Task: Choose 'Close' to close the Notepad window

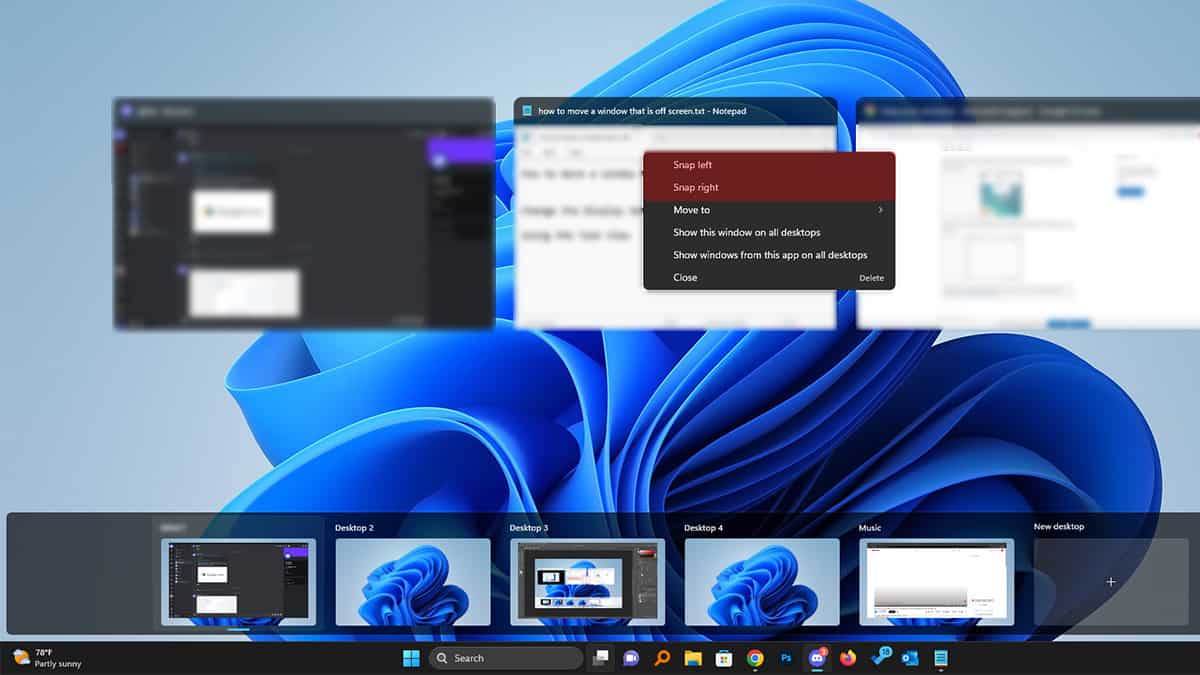Action: tap(684, 277)
